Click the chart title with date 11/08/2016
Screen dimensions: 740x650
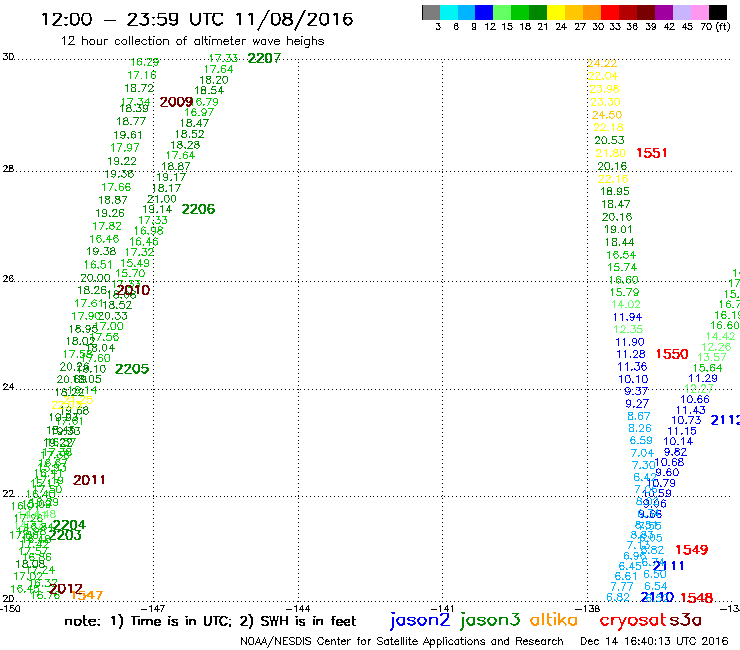197,19
